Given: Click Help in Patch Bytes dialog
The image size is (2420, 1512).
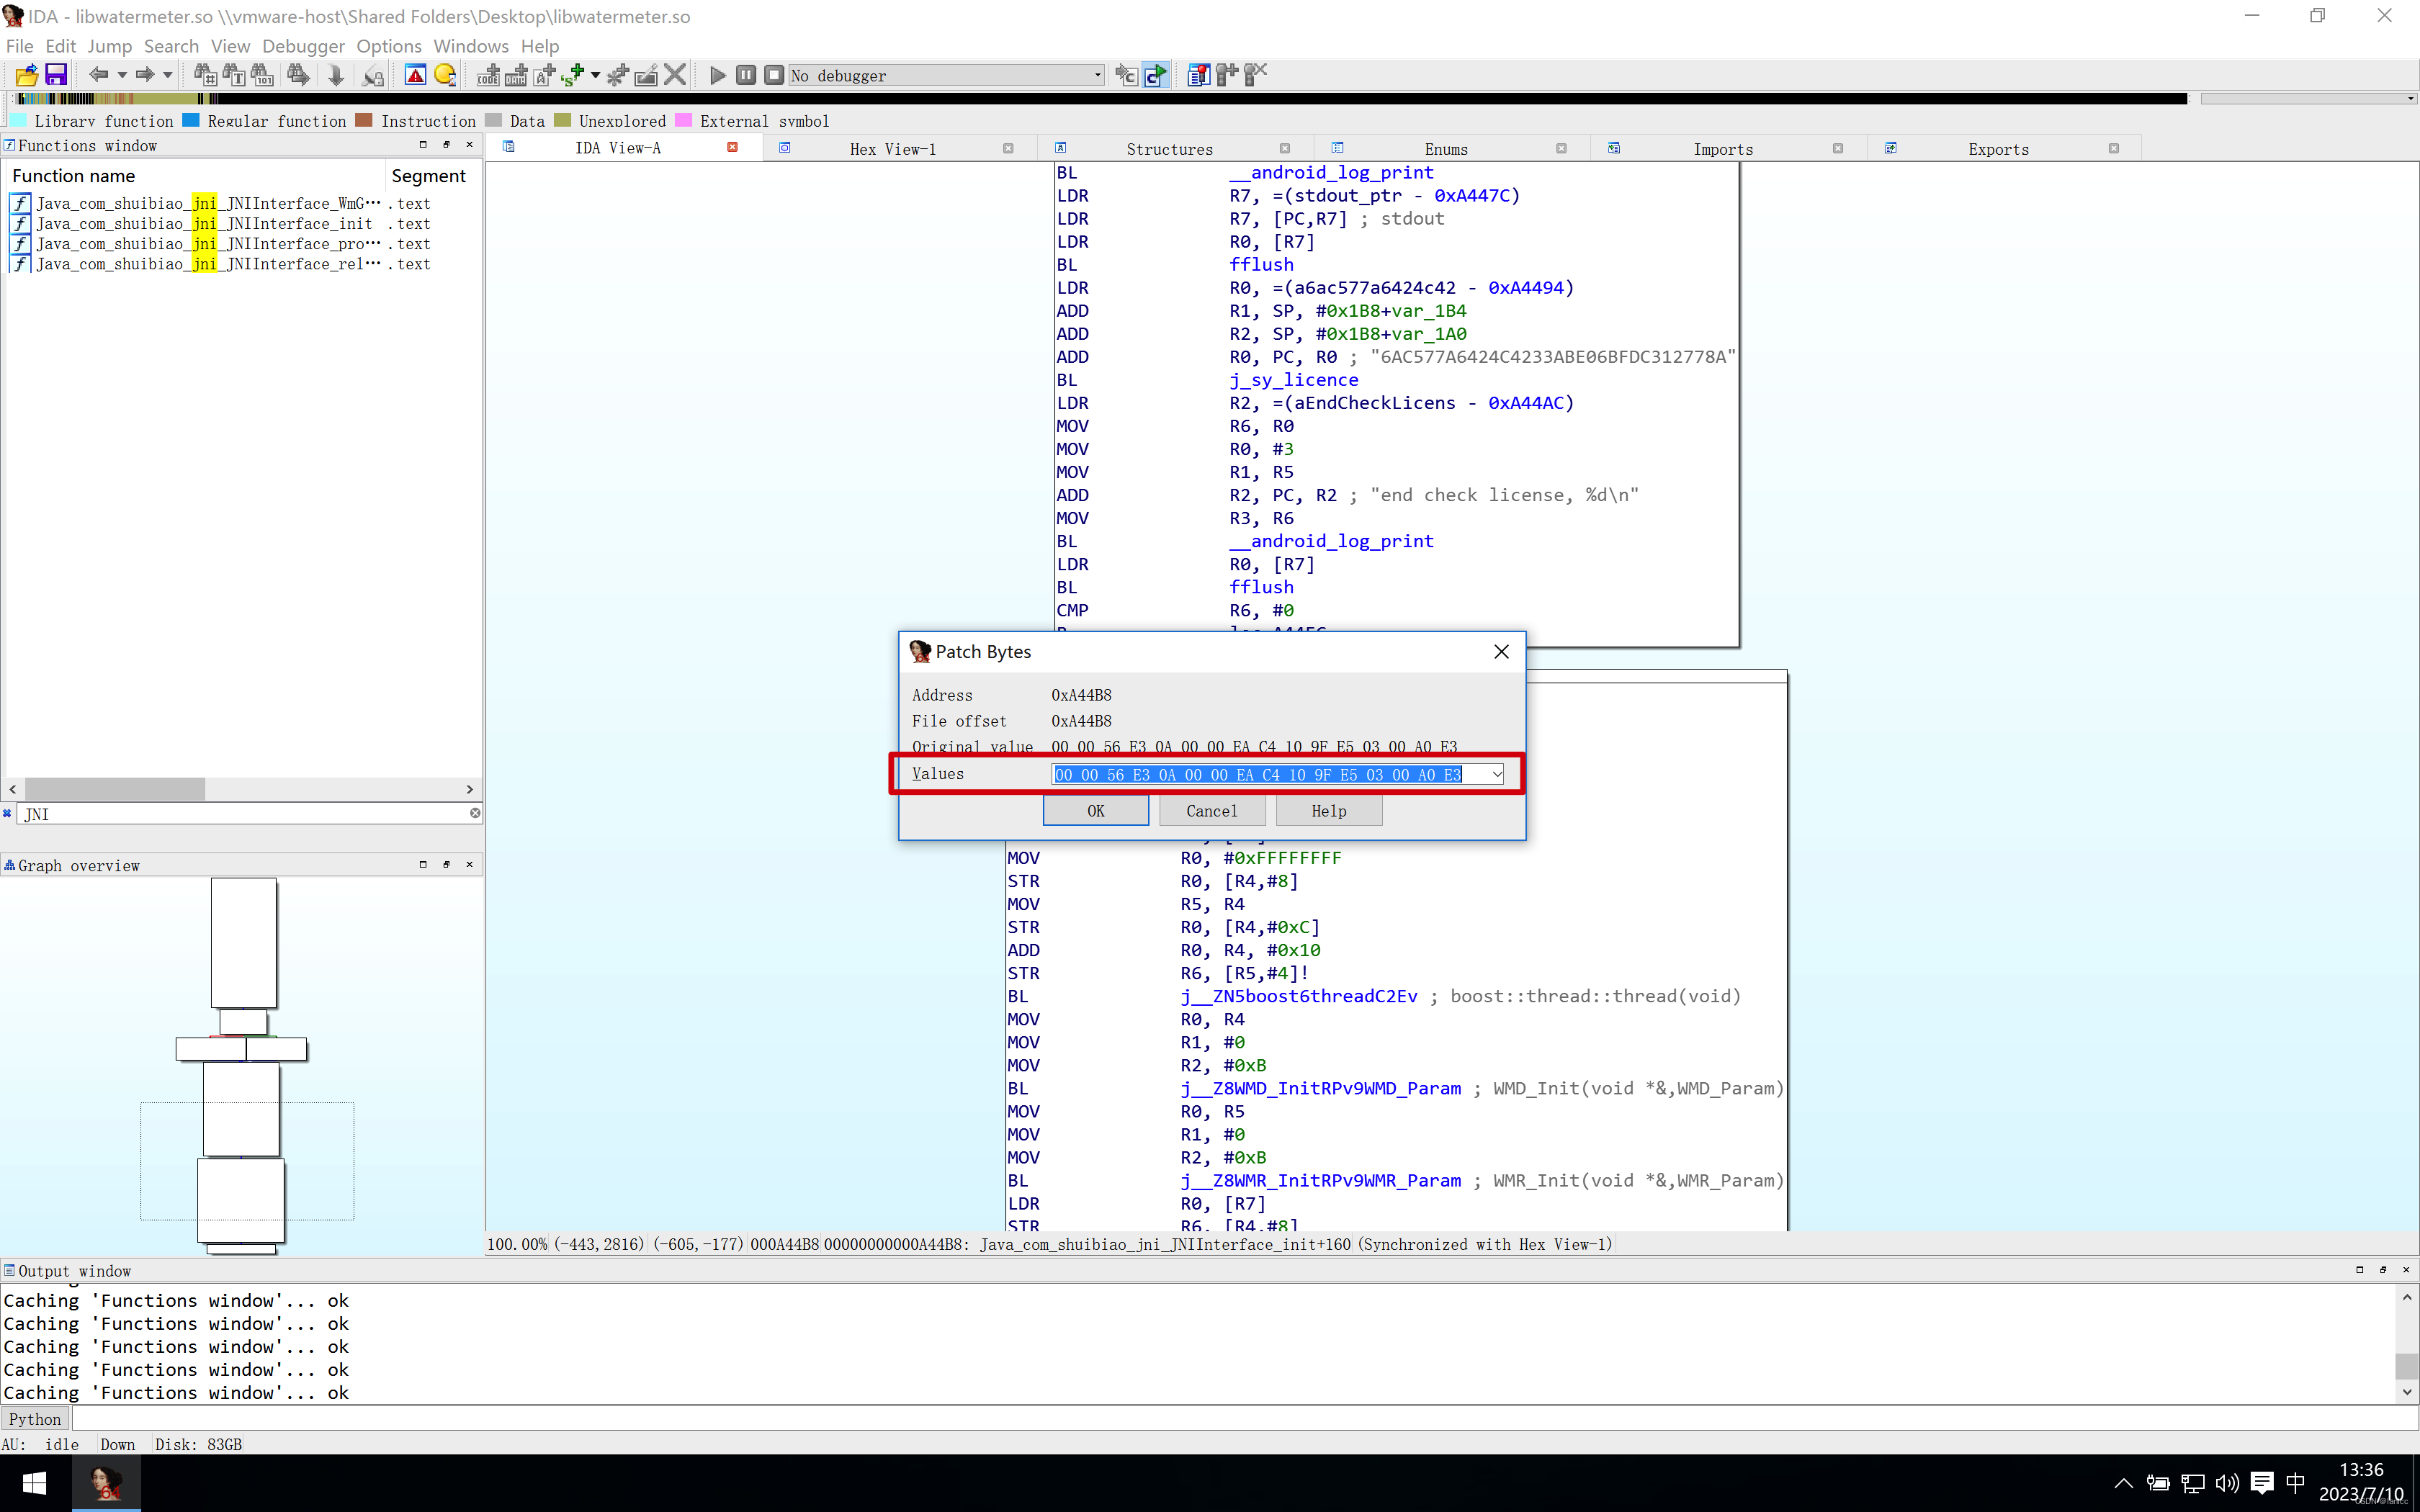Looking at the screenshot, I should pyautogui.click(x=1329, y=811).
